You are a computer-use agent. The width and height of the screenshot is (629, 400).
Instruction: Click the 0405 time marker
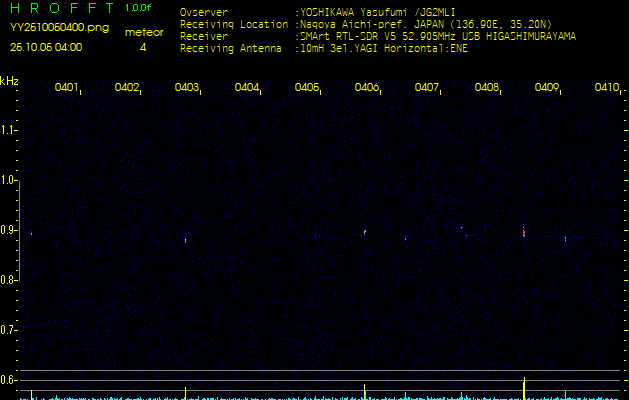click(x=306, y=87)
